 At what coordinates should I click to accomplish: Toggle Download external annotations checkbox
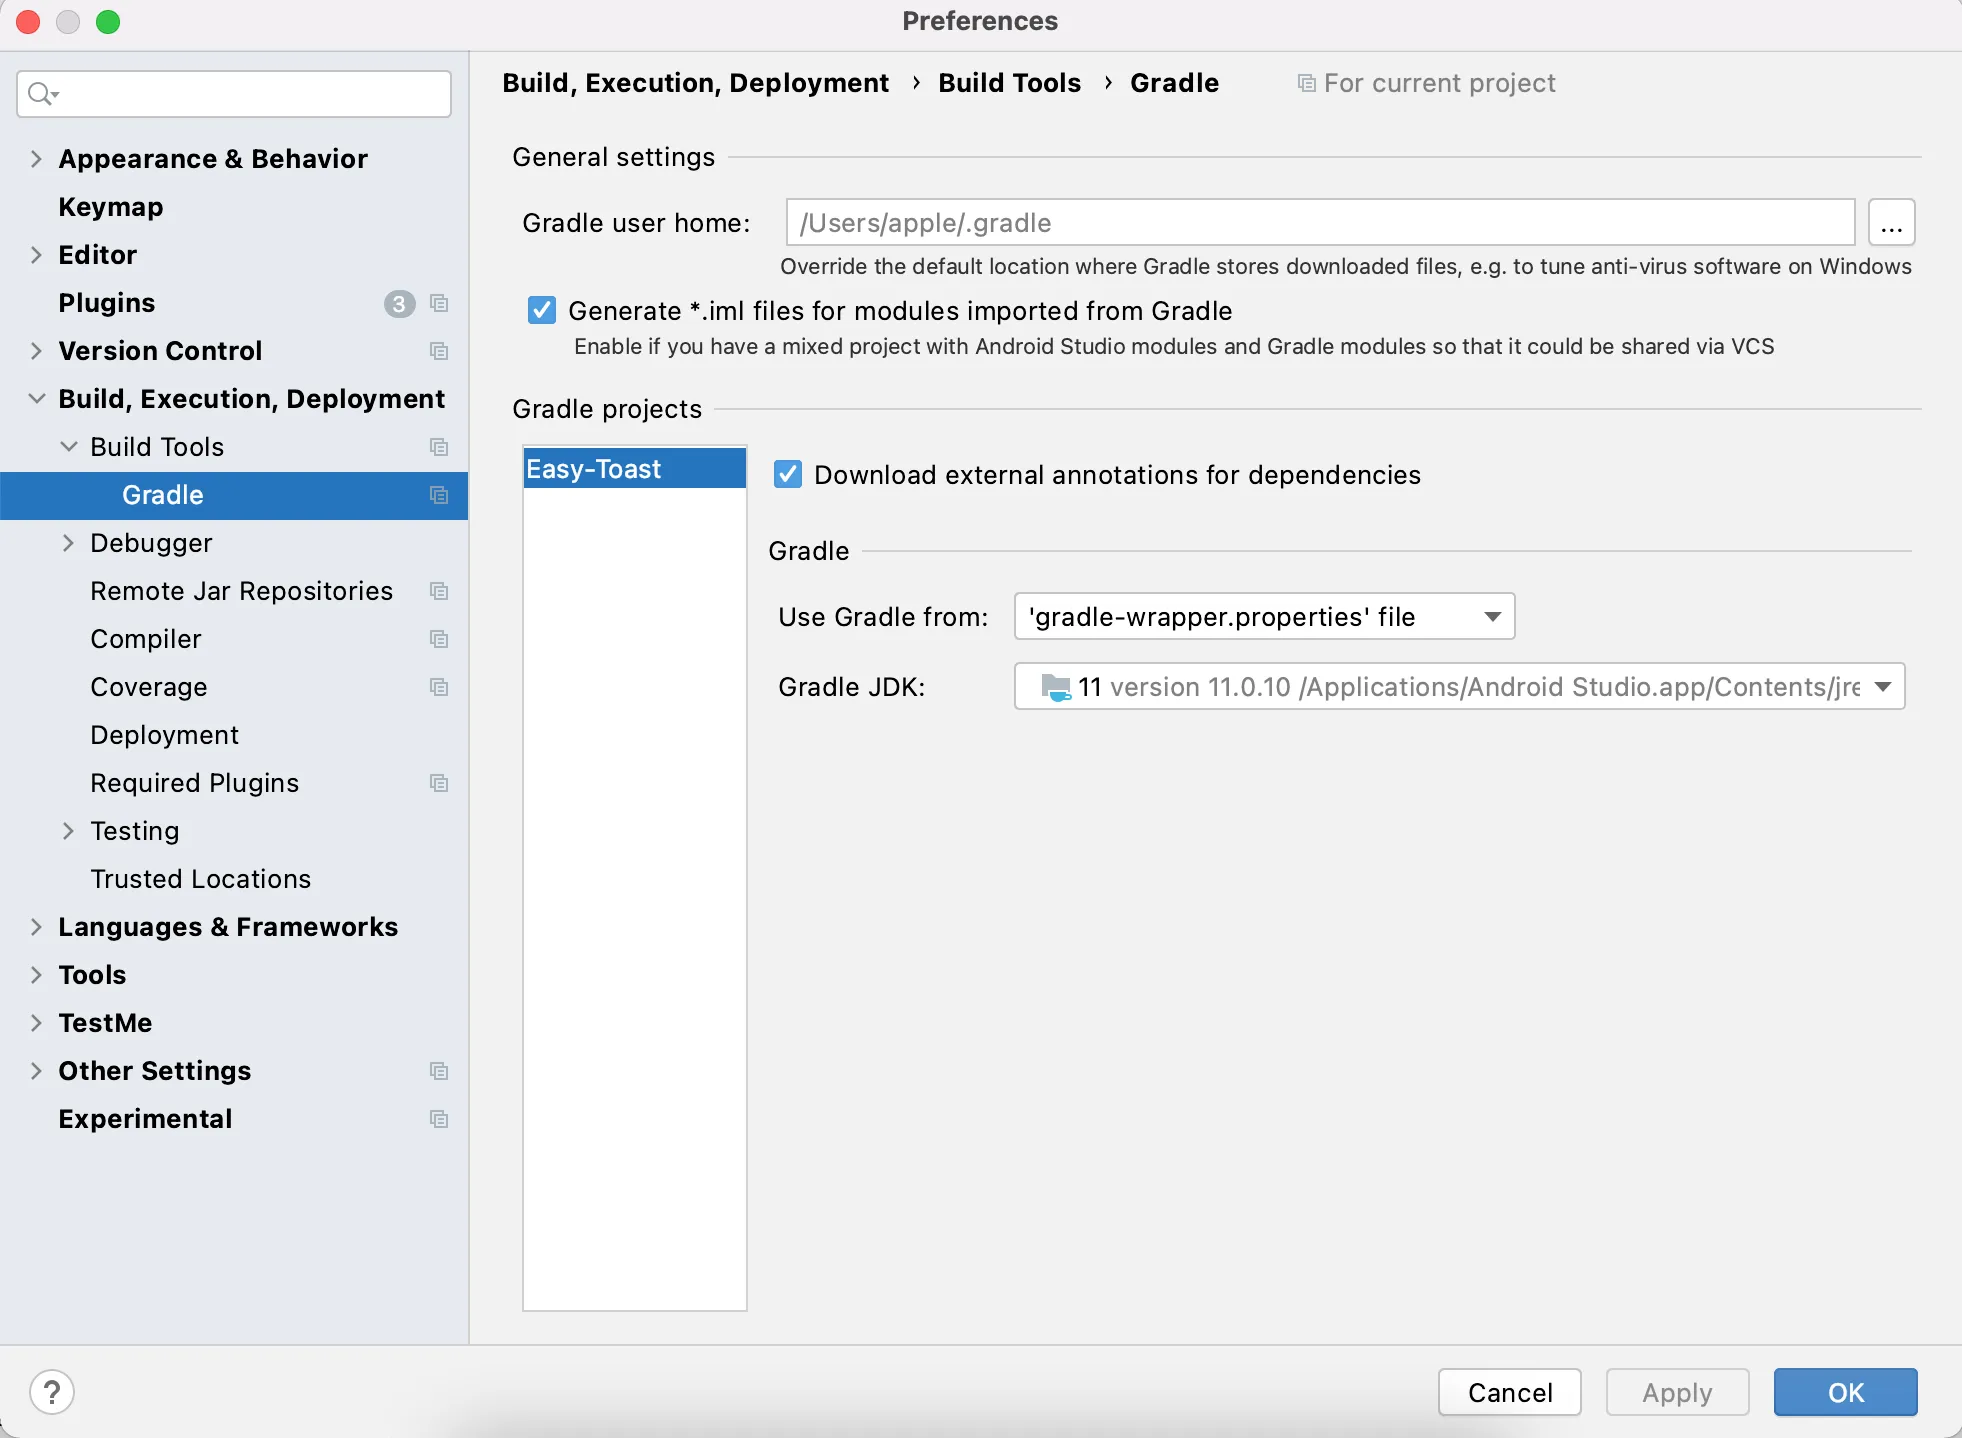788,475
